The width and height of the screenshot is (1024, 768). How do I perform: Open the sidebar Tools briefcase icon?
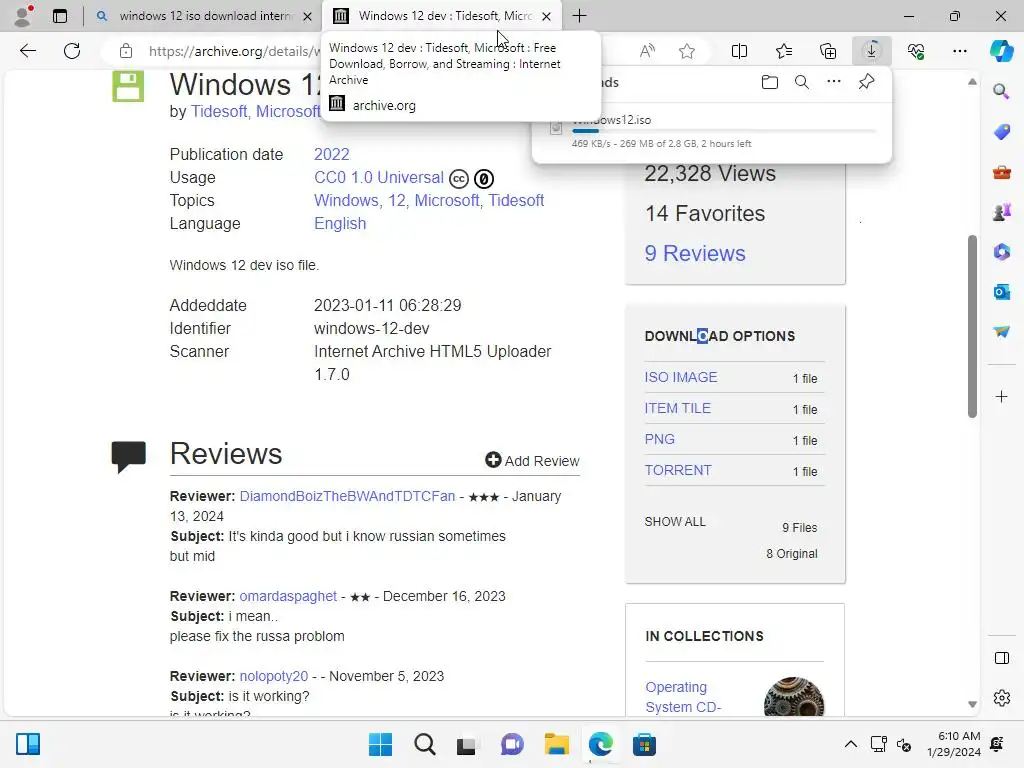tap(1001, 172)
